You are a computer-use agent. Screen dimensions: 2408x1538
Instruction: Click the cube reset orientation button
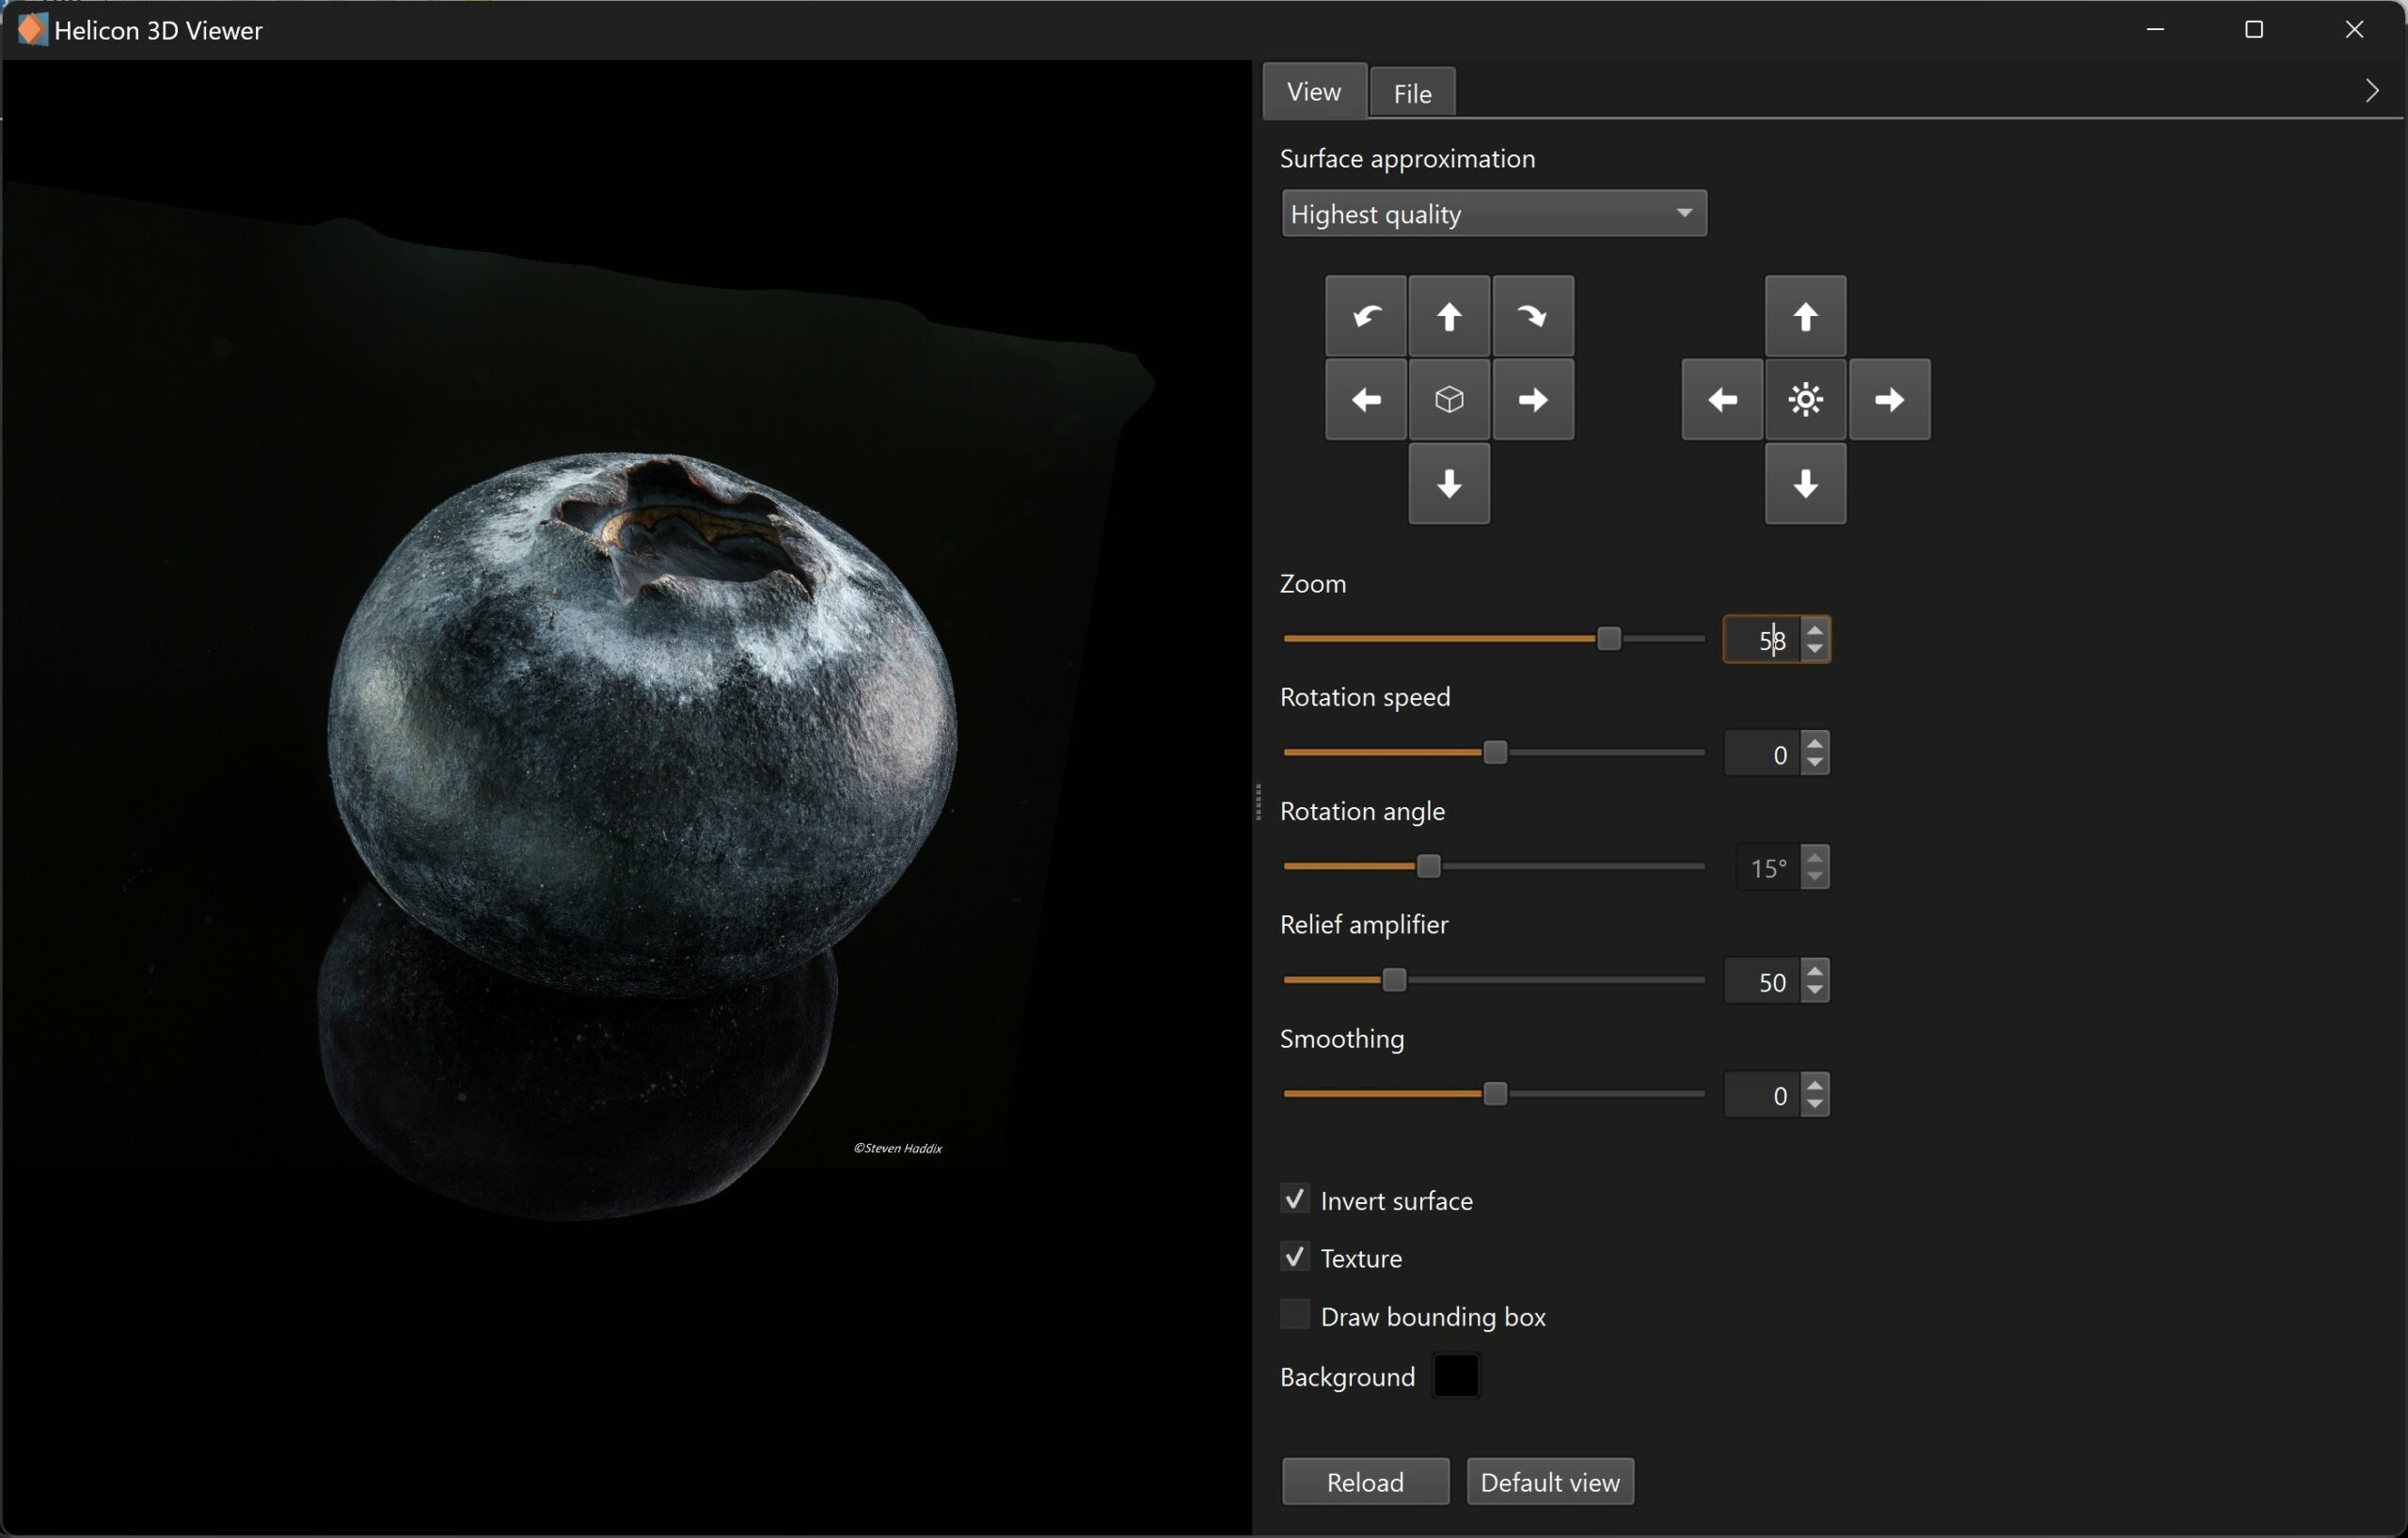point(1449,400)
